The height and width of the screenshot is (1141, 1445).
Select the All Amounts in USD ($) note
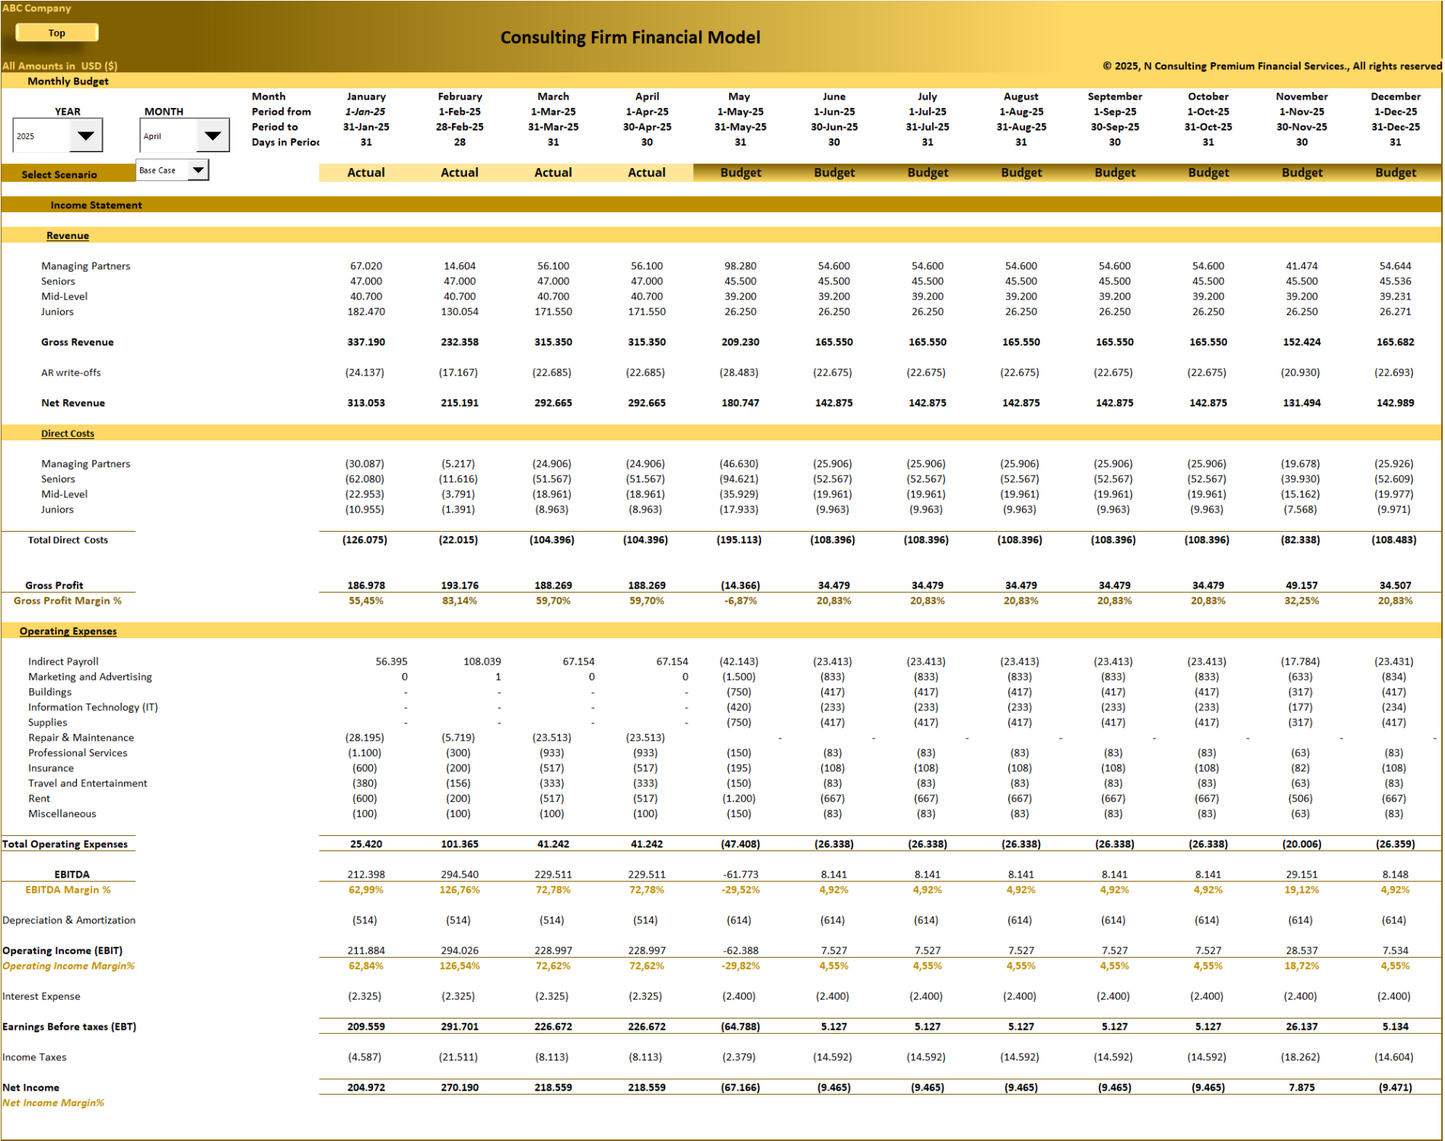60,66
